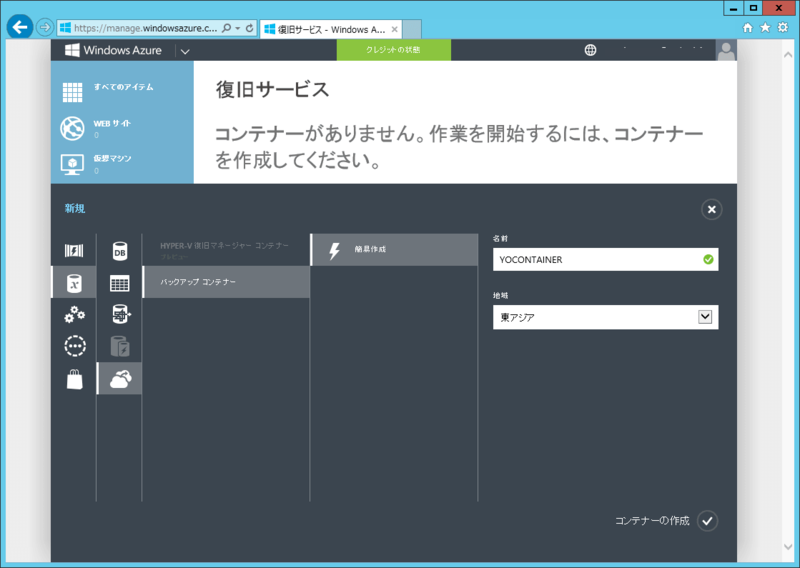Open the 地域 dropdown showing 東アジア
The image size is (800, 568).
click(606, 317)
